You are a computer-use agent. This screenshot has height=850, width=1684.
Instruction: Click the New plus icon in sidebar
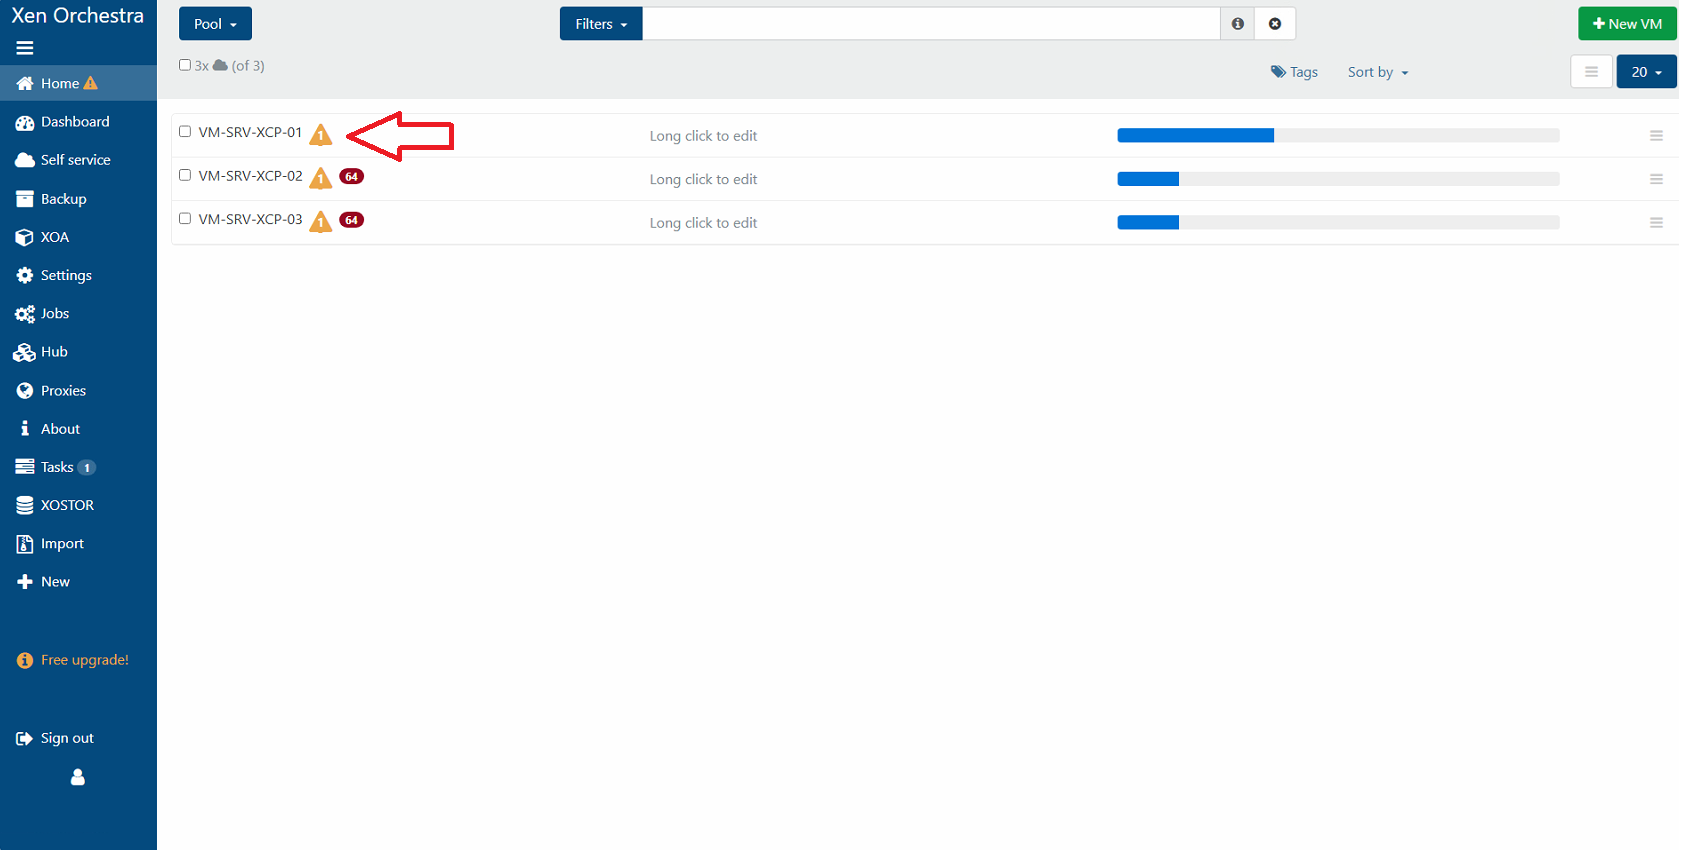(25, 582)
